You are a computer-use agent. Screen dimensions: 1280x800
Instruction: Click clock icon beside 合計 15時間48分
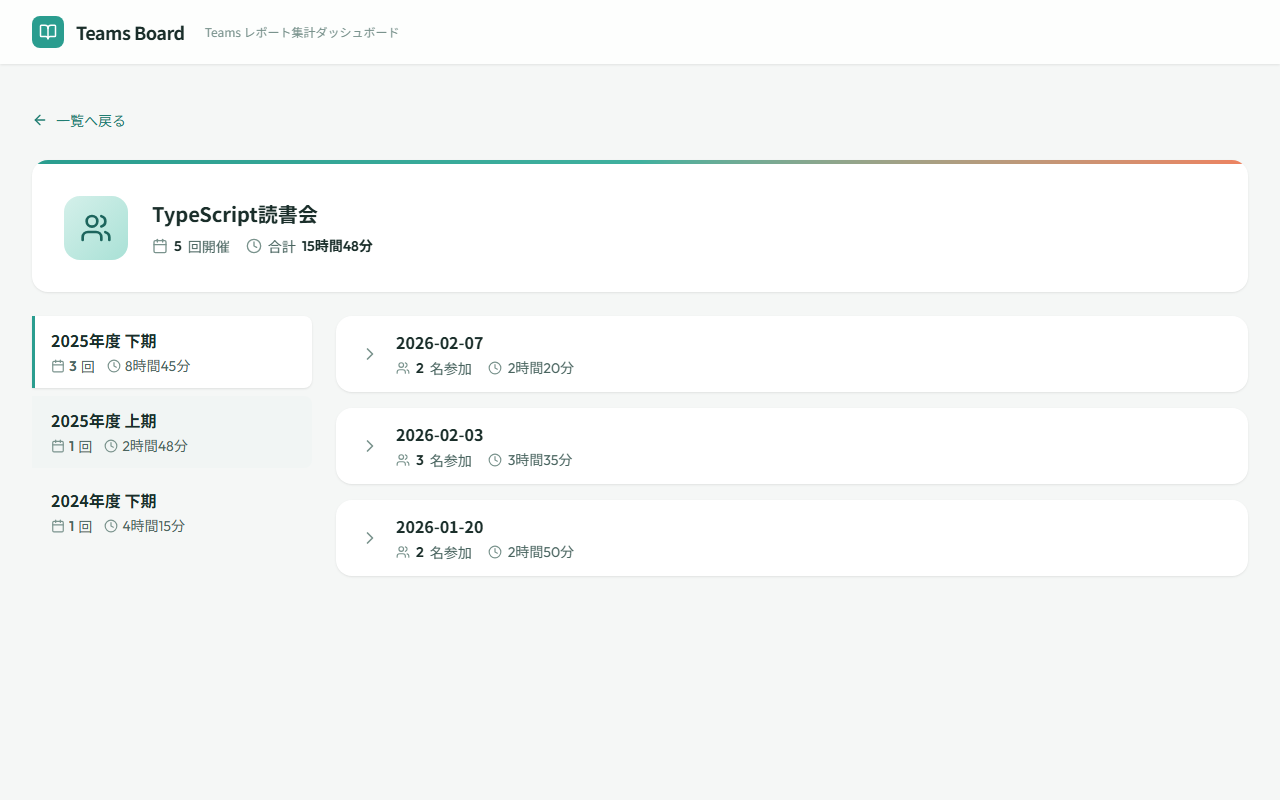[254, 246]
